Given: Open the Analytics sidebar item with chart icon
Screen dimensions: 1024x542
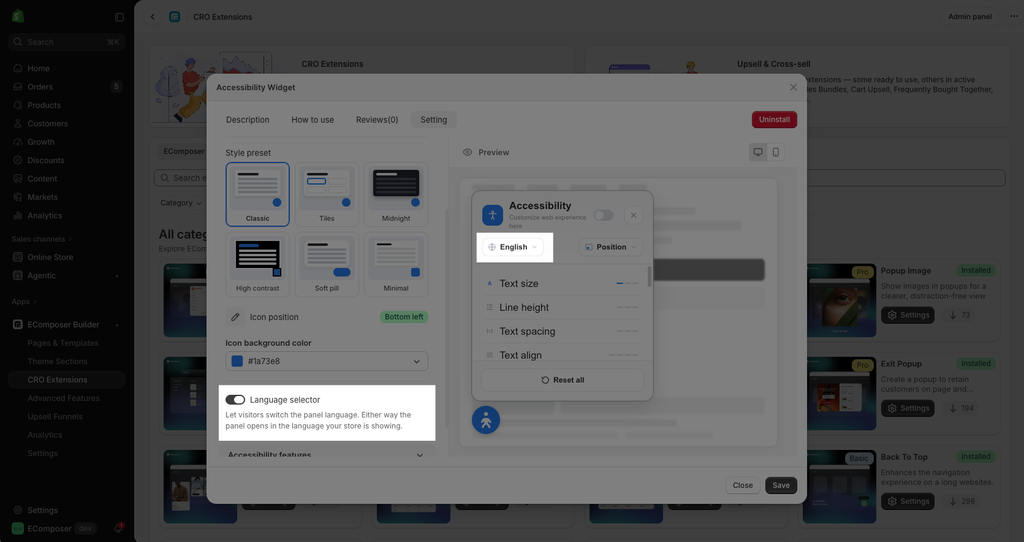Looking at the screenshot, I should click(44, 215).
